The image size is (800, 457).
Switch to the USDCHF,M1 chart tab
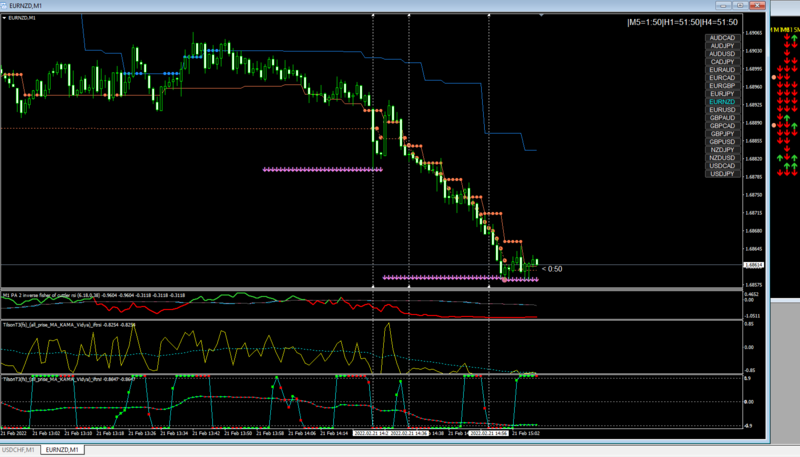19,450
